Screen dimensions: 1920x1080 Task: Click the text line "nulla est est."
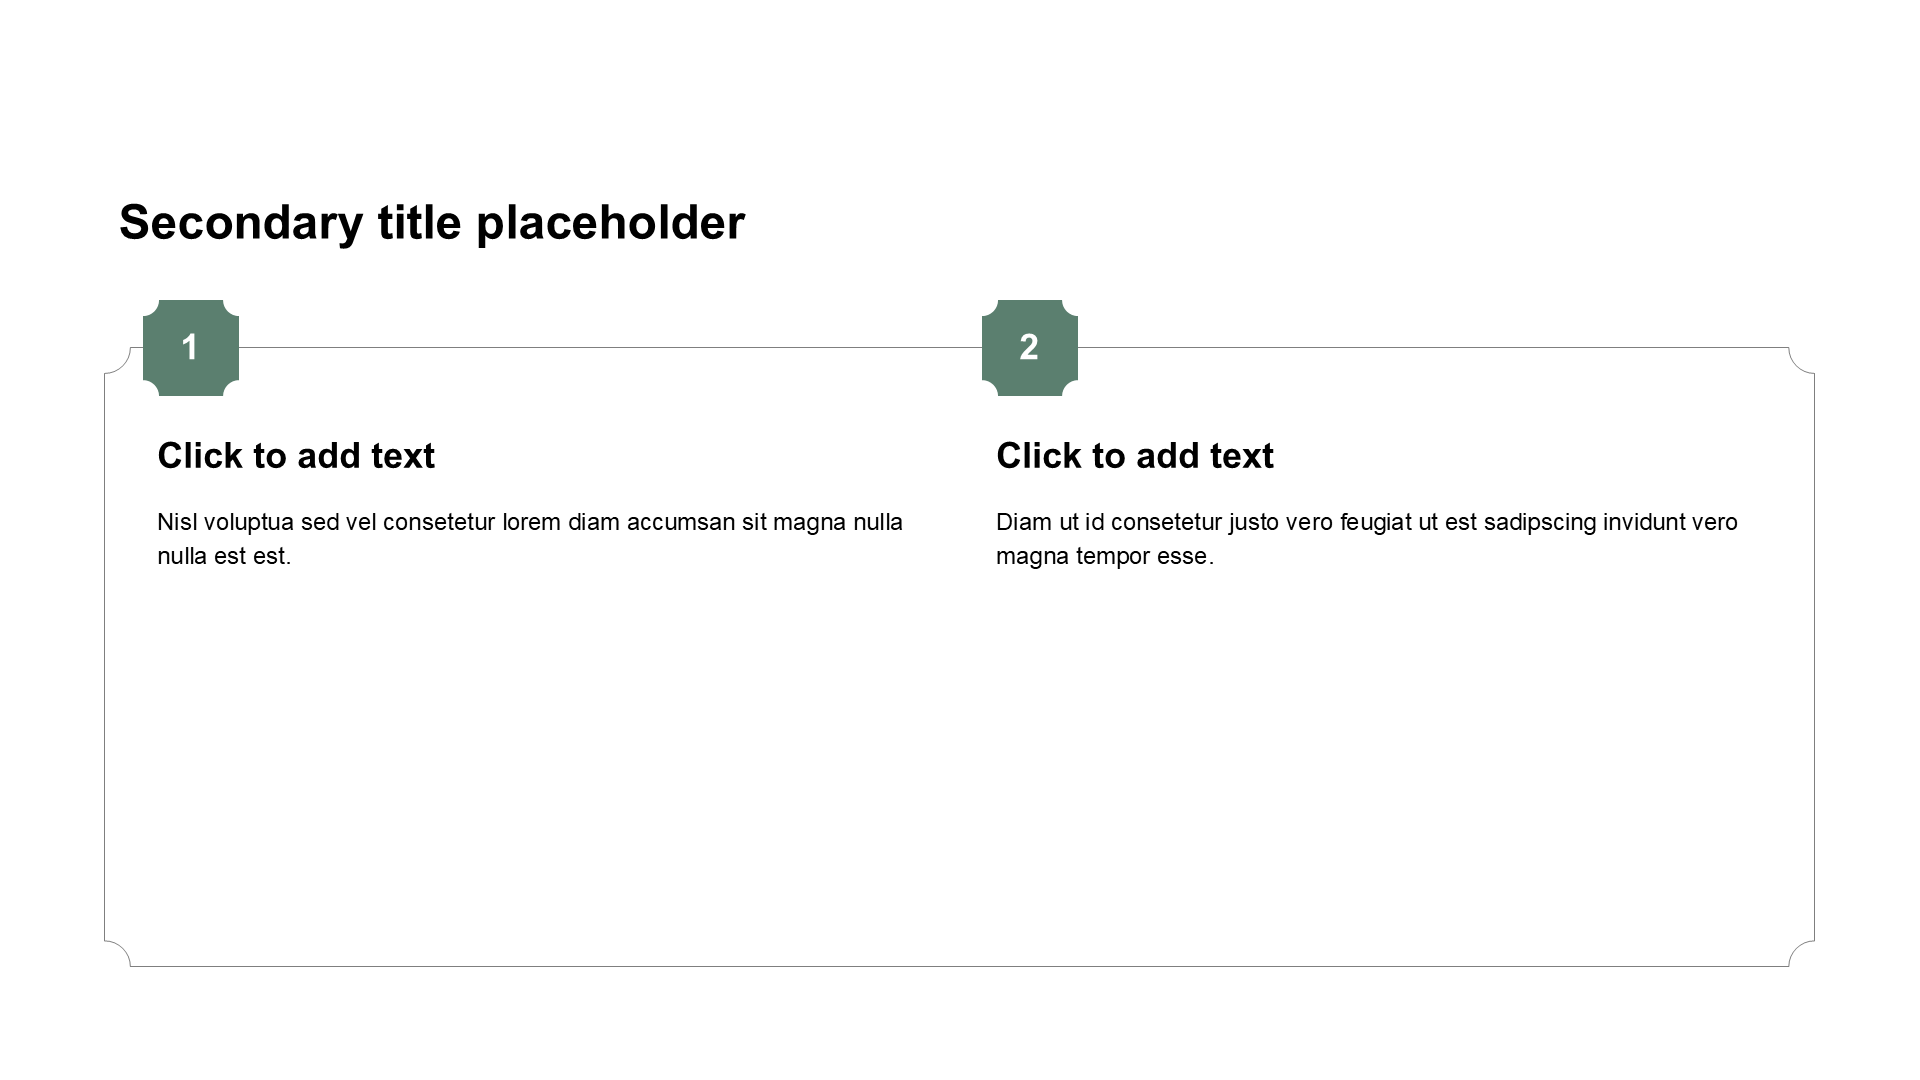224,556
